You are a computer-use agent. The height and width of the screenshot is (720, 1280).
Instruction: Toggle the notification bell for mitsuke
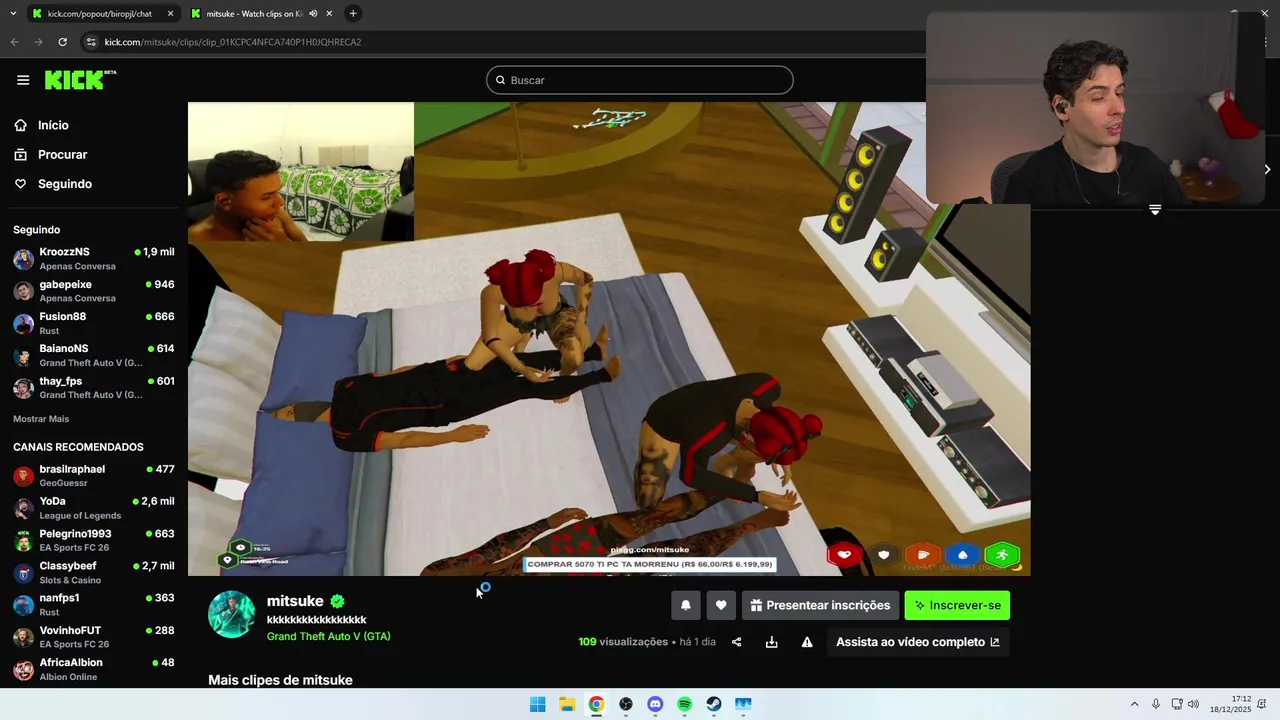pyautogui.click(x=686, y=605)
